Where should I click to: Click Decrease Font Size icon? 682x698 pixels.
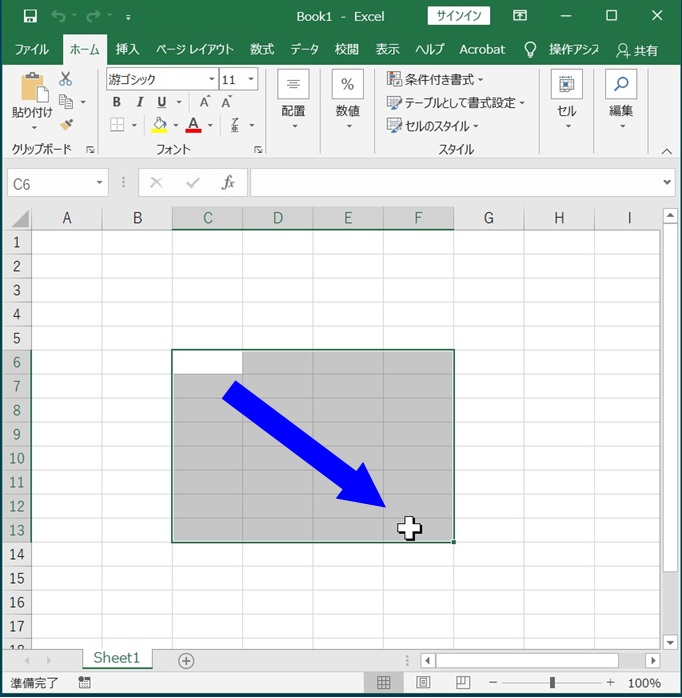point(227,102)
